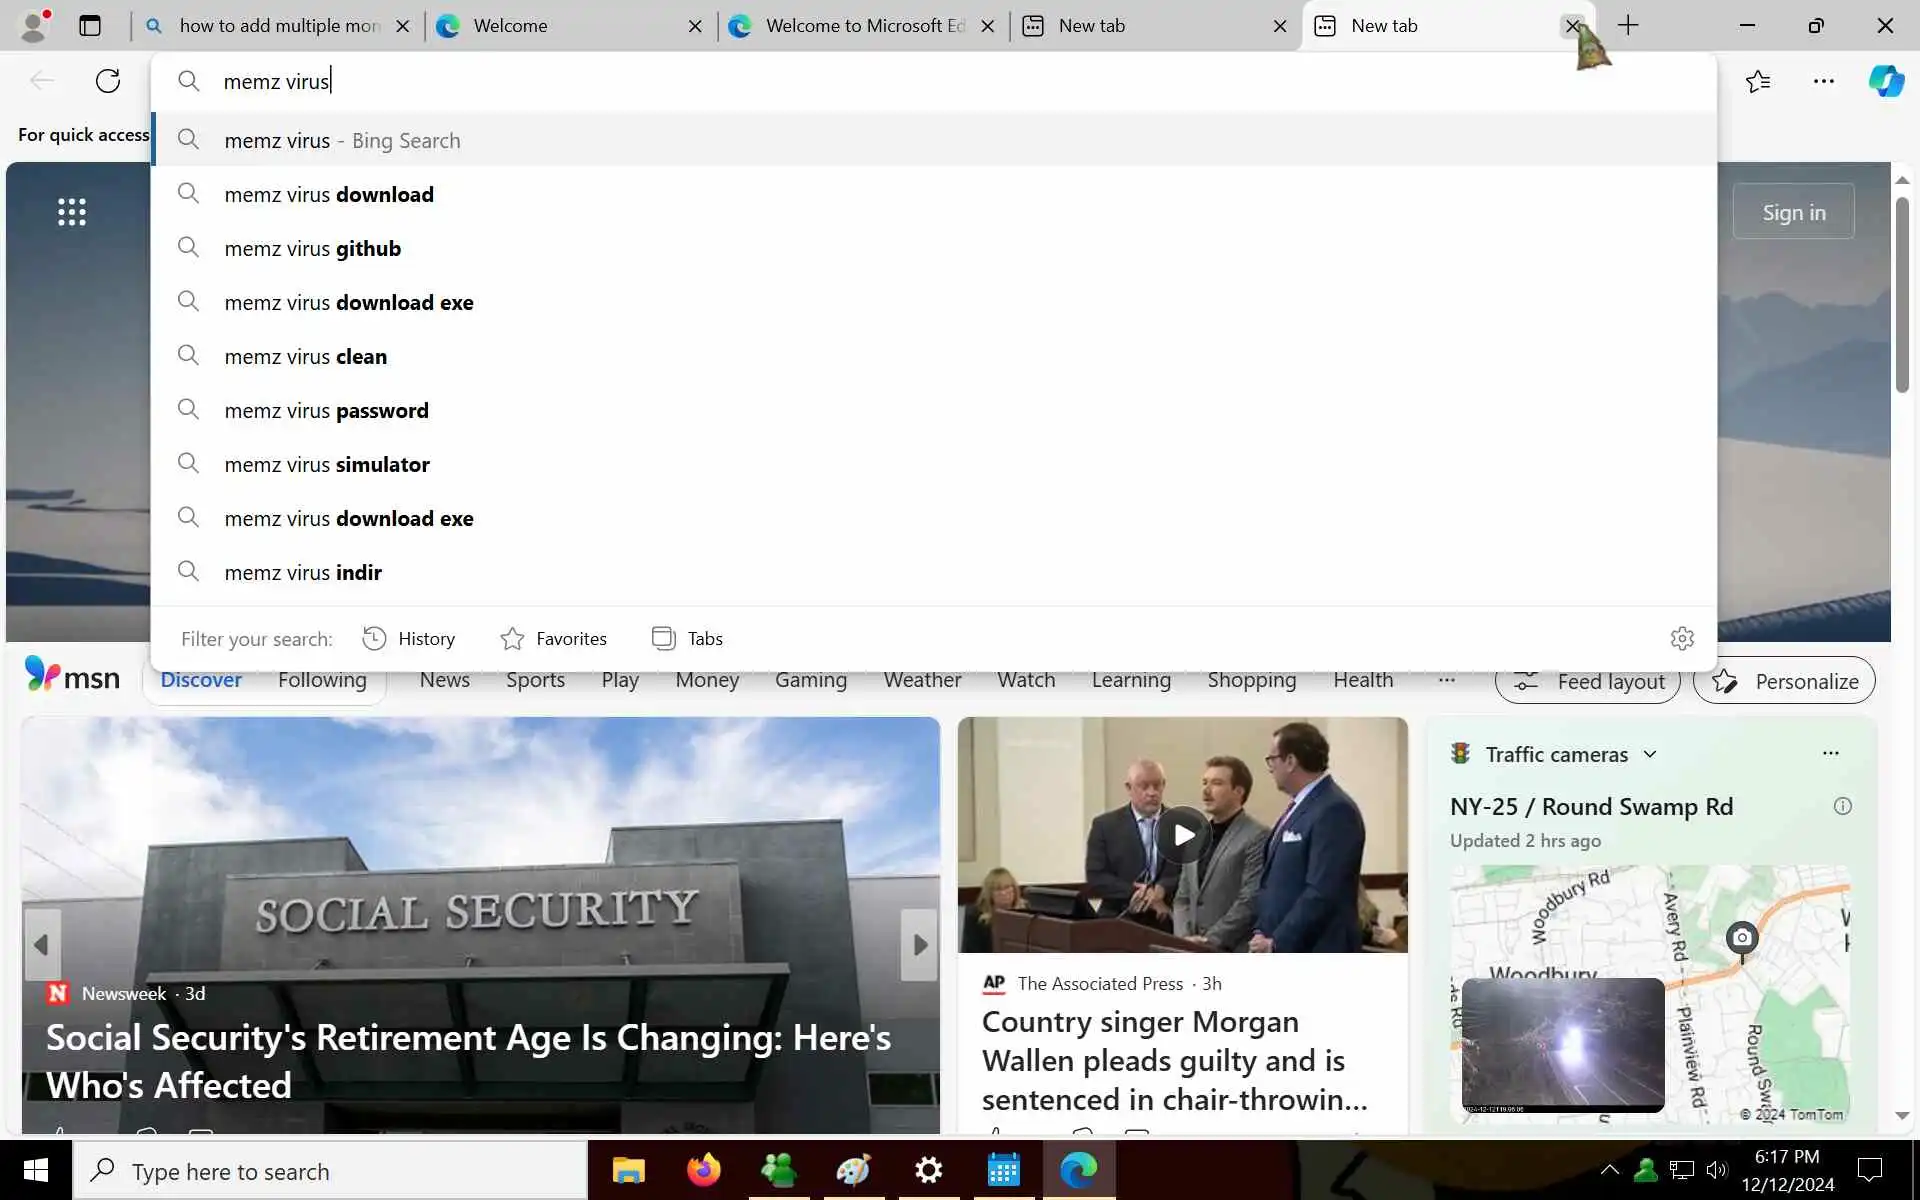Click the Sign in button

point(1793,212)
